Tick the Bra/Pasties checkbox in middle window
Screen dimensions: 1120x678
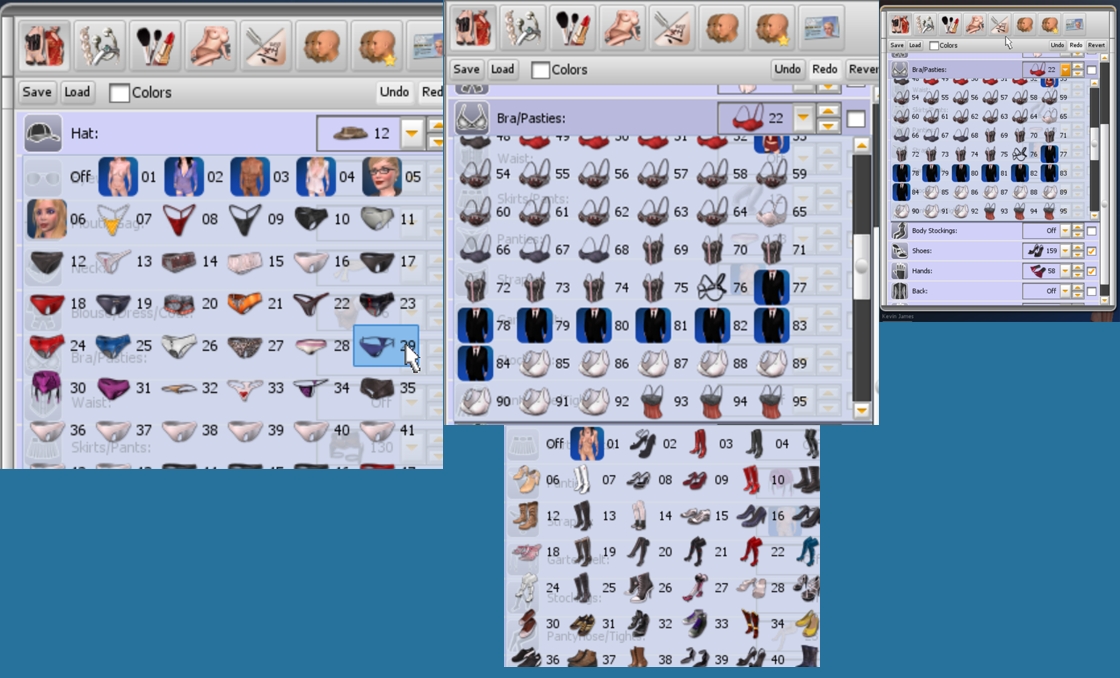[856, 119]
